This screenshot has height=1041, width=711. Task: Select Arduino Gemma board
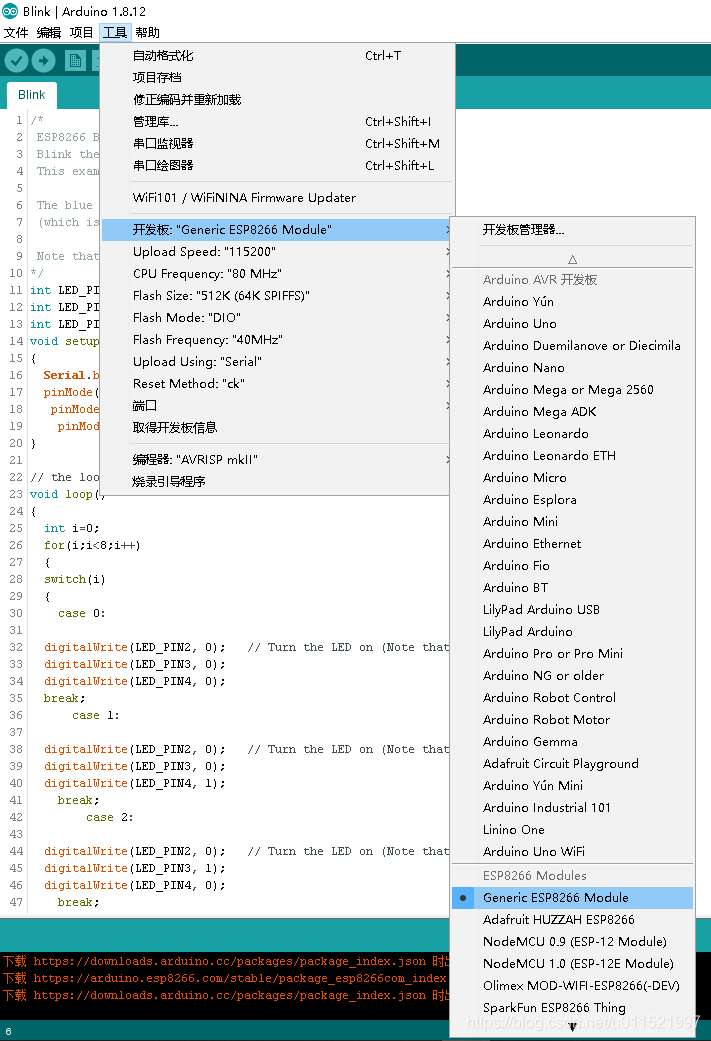[572, 741]
